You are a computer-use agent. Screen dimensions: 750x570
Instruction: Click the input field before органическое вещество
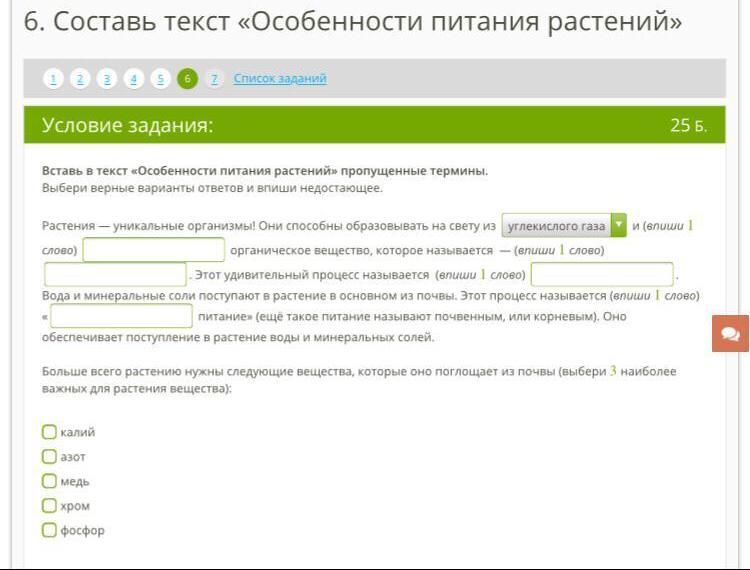pos(154,250)
